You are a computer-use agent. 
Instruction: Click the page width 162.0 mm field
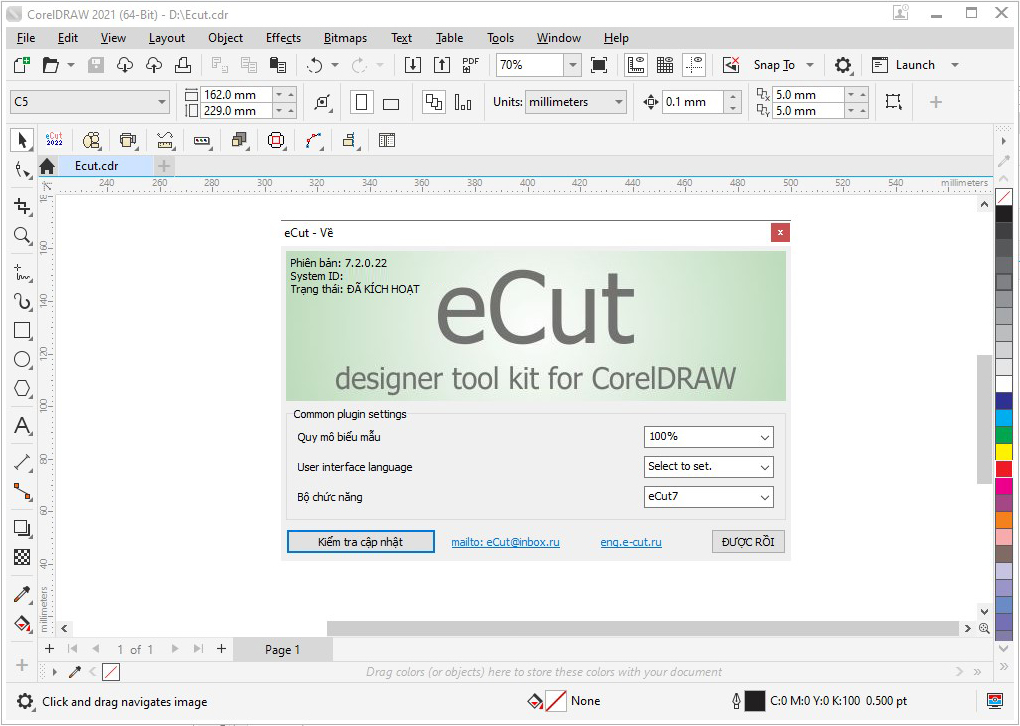237,94
